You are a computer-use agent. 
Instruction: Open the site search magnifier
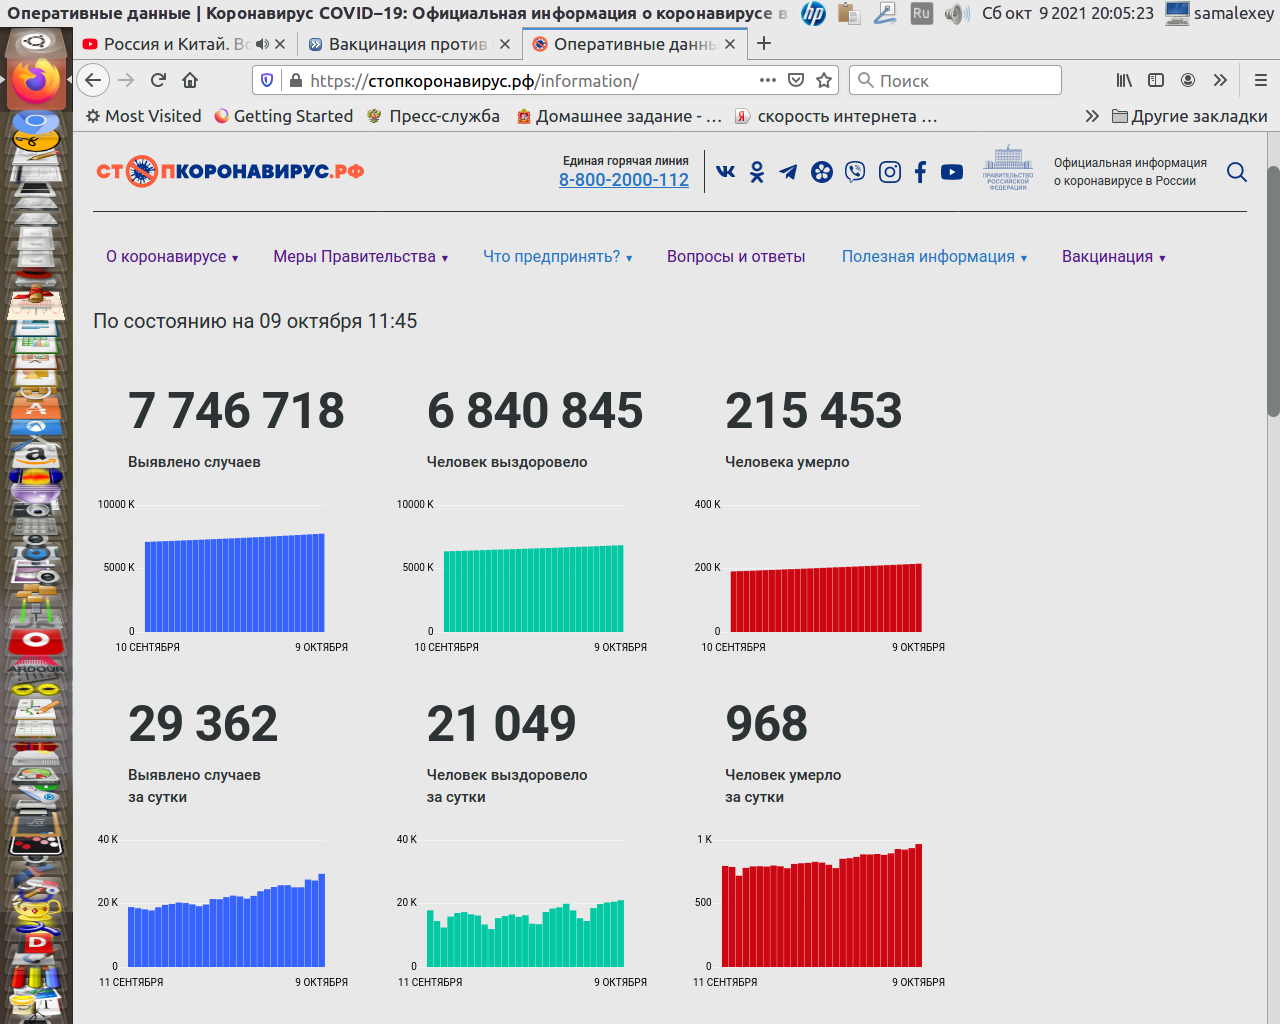1237,172
